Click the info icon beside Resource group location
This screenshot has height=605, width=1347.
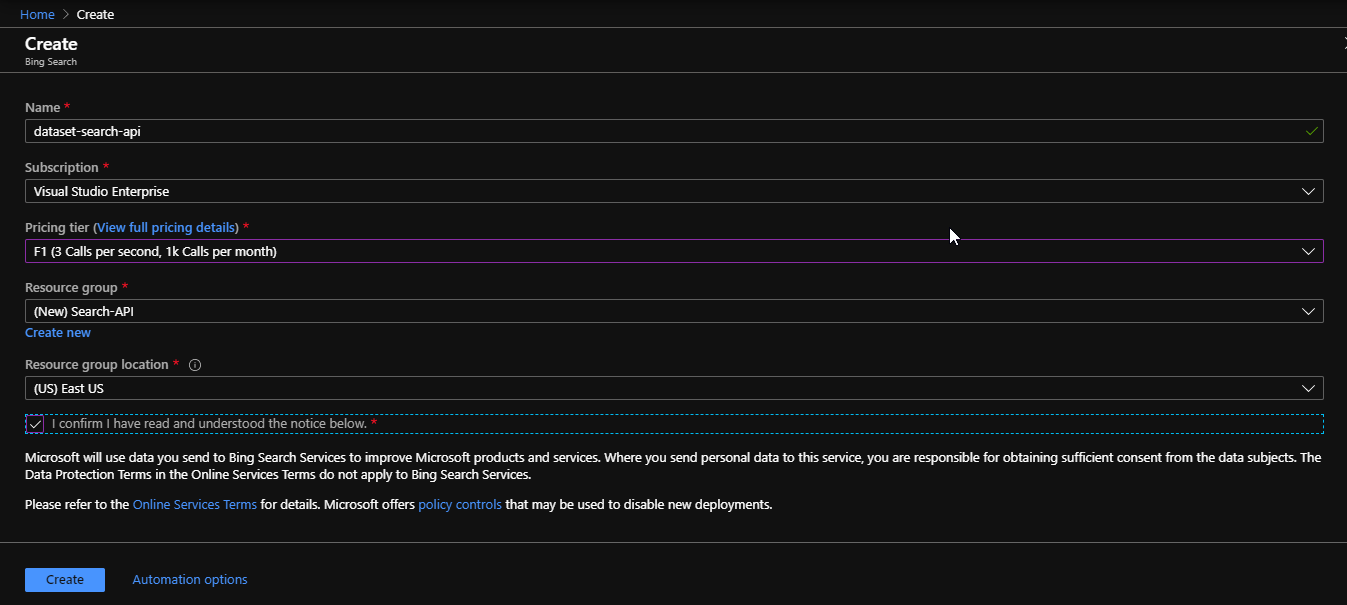[195, 365]
